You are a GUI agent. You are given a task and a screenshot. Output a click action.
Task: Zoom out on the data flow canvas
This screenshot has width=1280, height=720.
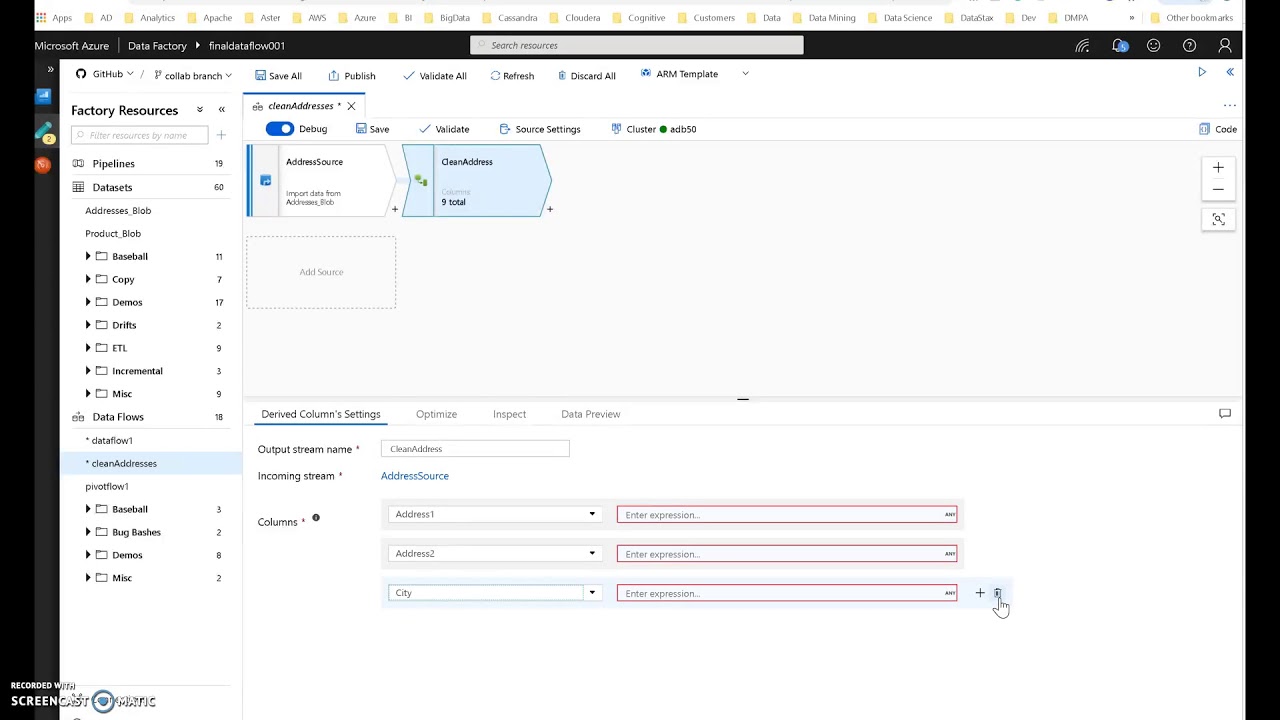[1218, 189]
